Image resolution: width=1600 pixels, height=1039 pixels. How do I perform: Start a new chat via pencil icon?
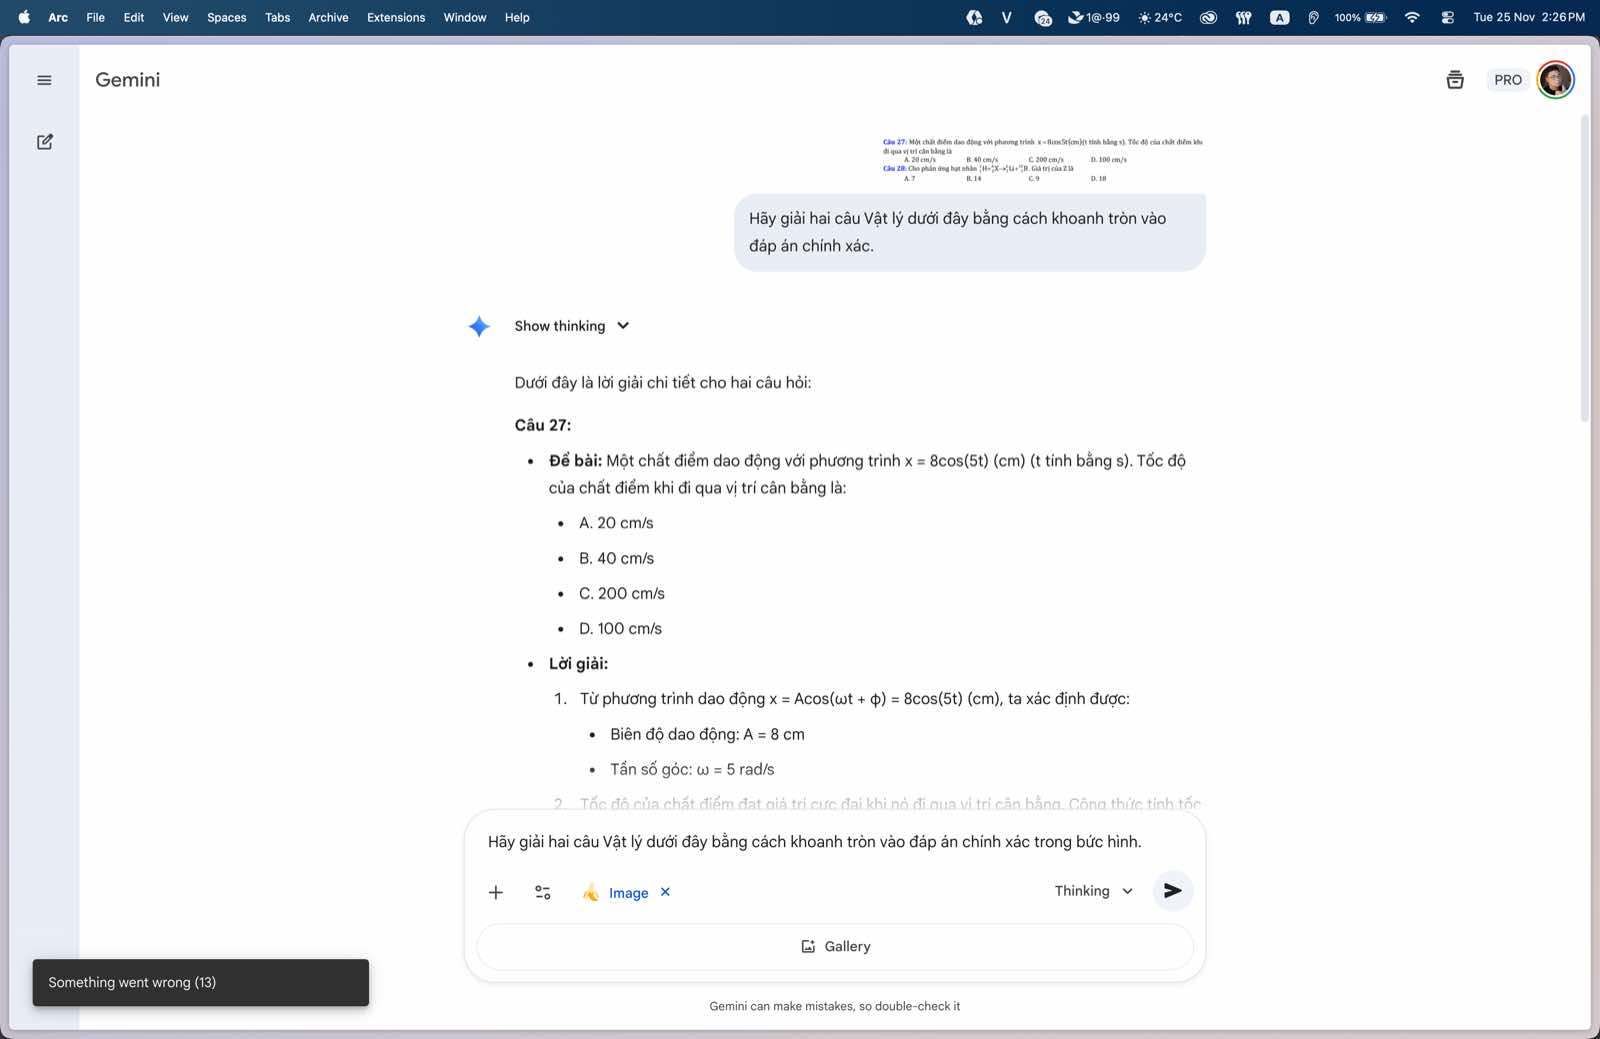pos(45,142)
